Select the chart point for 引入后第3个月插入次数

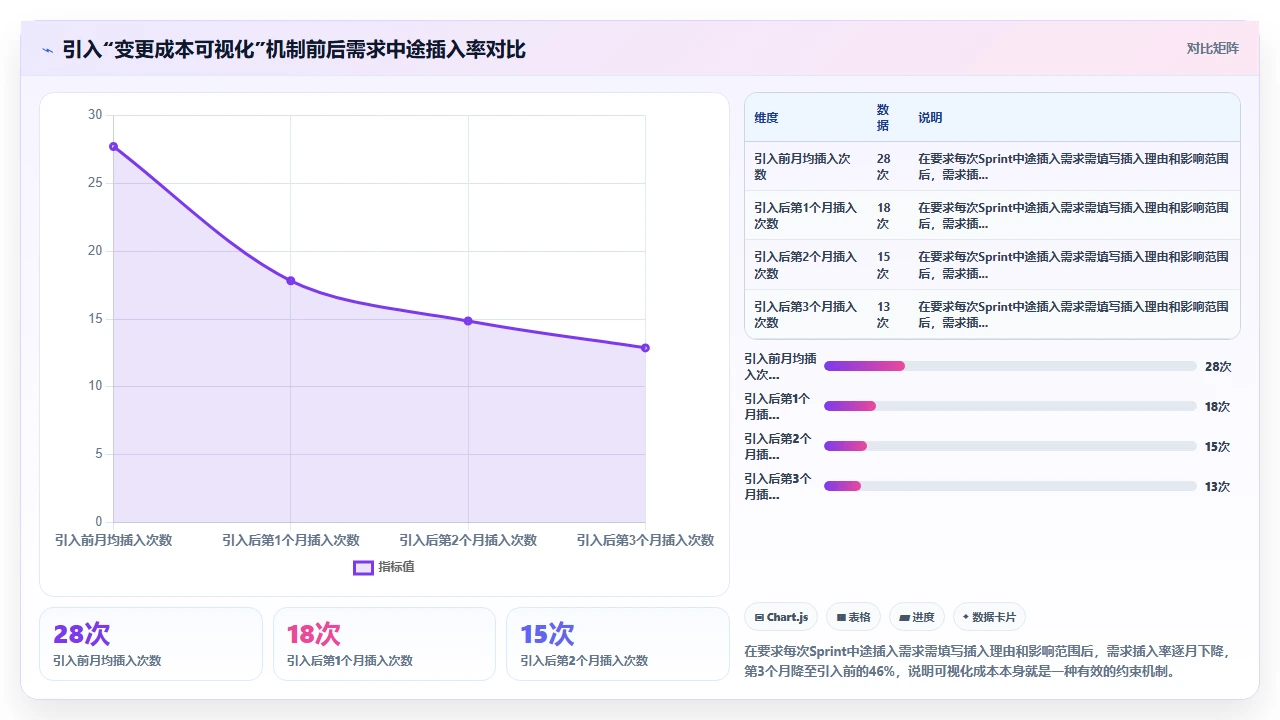point(645,348)
